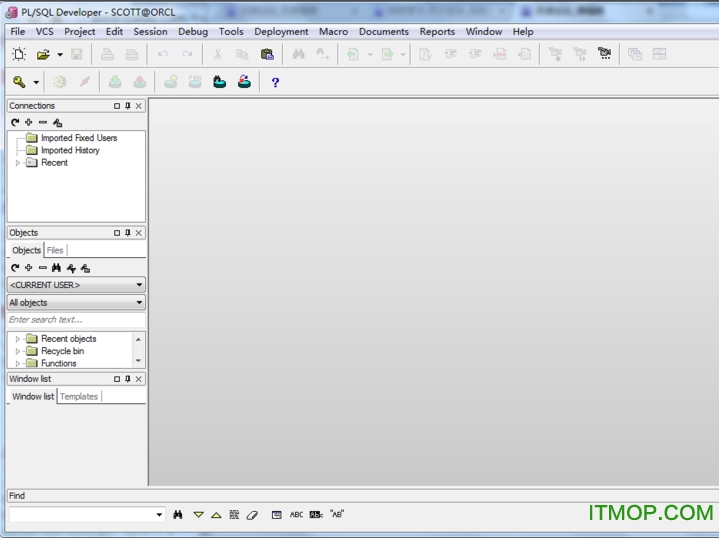The image size is (719, 538).
Task: Select the Objects tab
Action: coord(27,250)
